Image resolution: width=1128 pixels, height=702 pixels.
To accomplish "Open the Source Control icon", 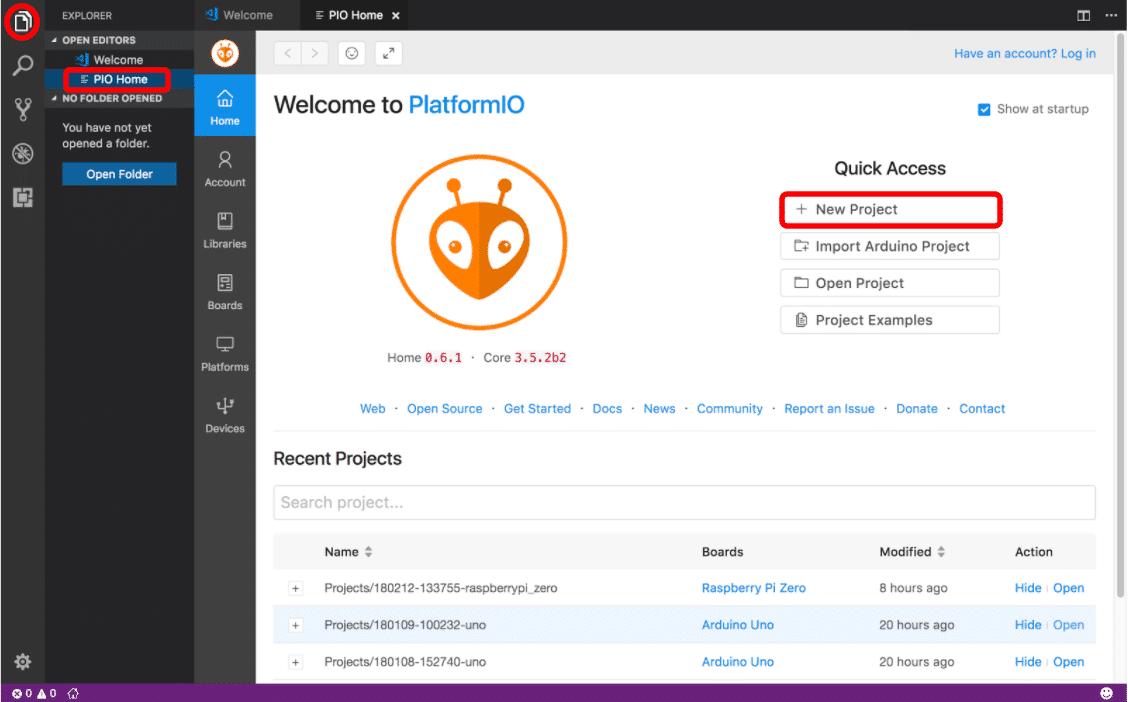I will [x=22, y=109].
